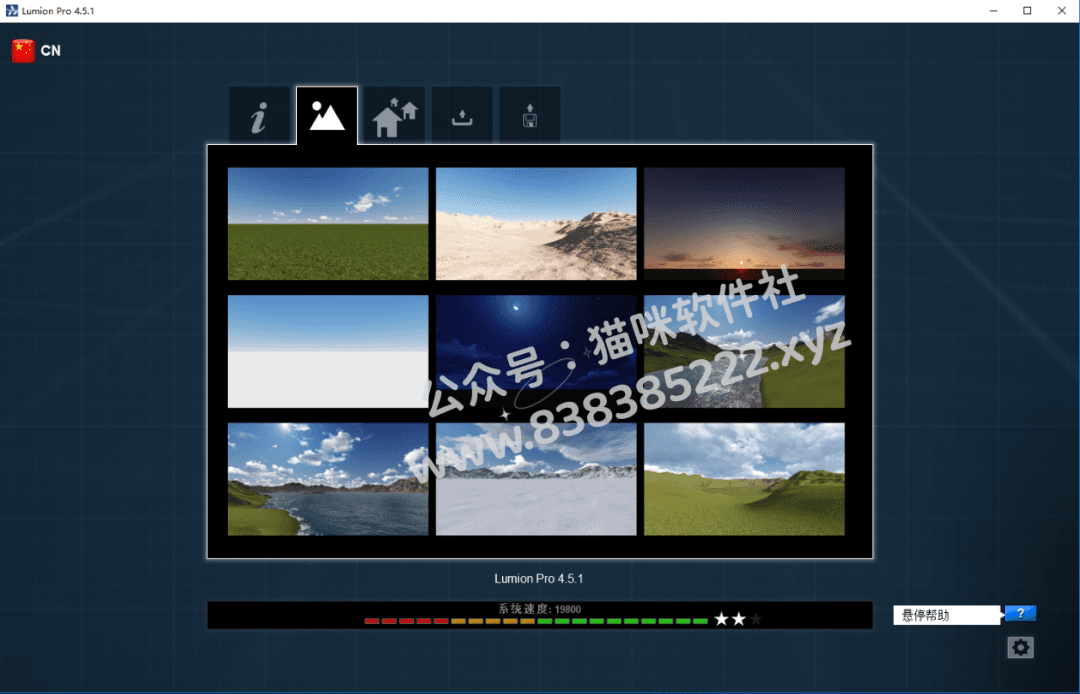1080x694 pixels.
Task: Select the new scene landscape tab
Action: click(326, 116)
